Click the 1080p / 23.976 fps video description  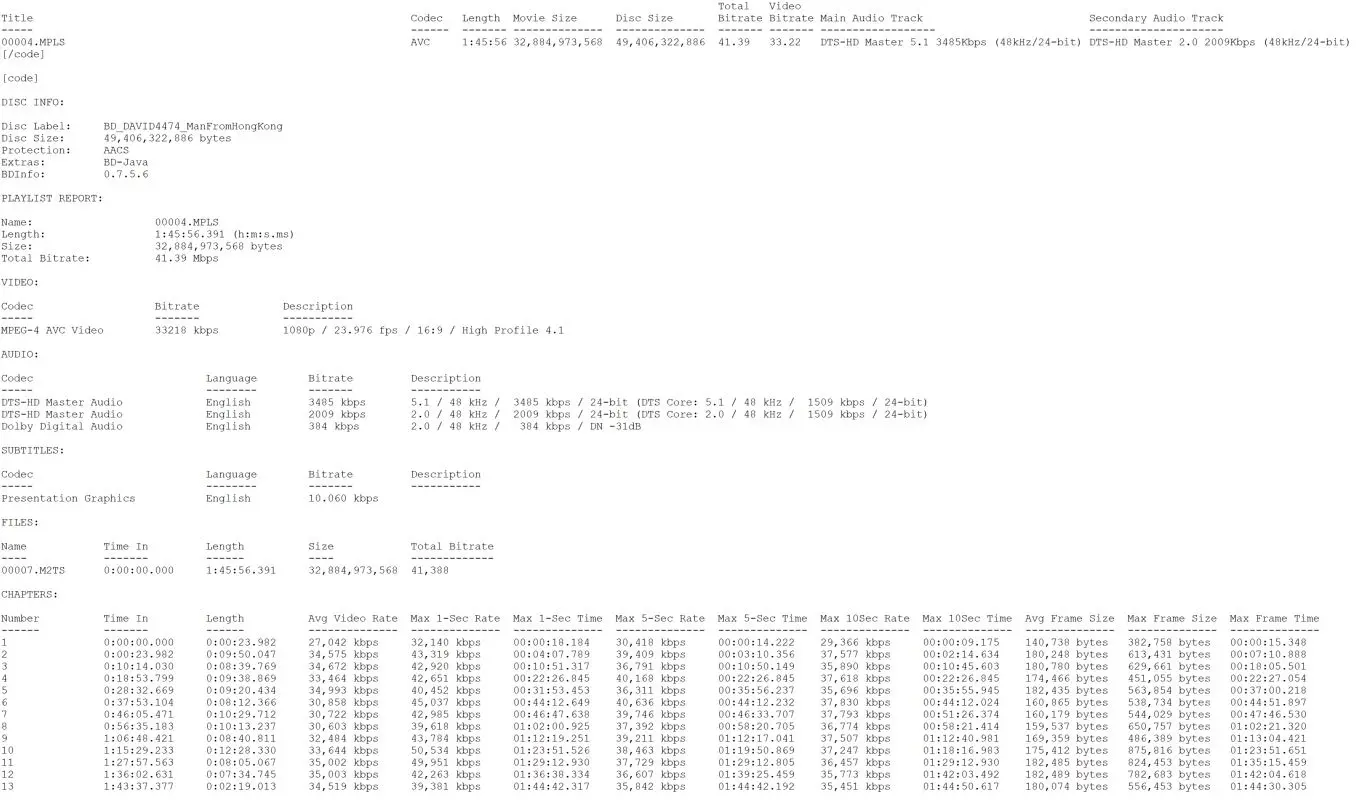[x=423, y=330]
